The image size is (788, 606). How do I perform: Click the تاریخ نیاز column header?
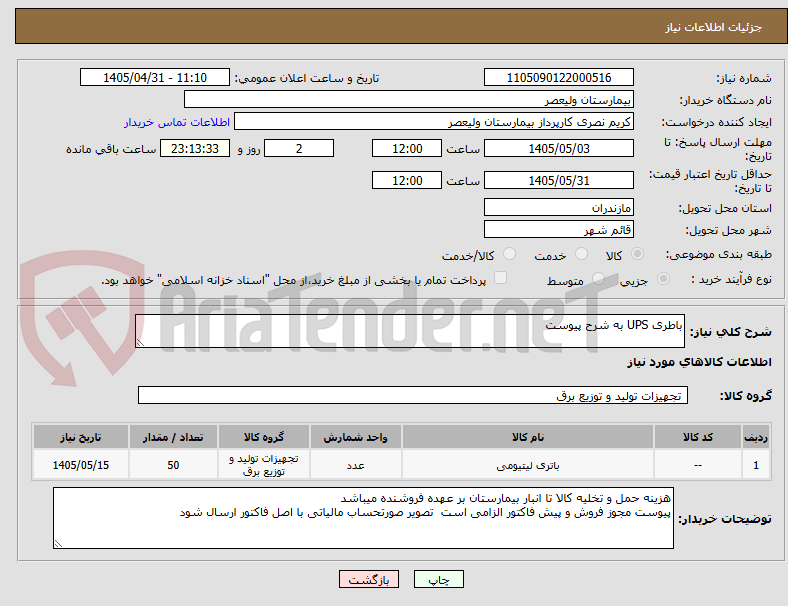(81, 437)
